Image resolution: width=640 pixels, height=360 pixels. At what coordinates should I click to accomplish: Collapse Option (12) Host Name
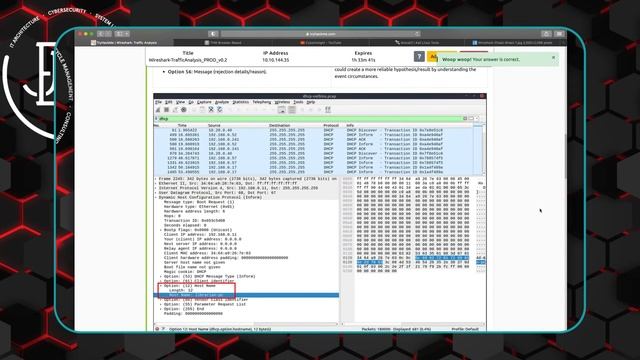[x=161, y=286]
